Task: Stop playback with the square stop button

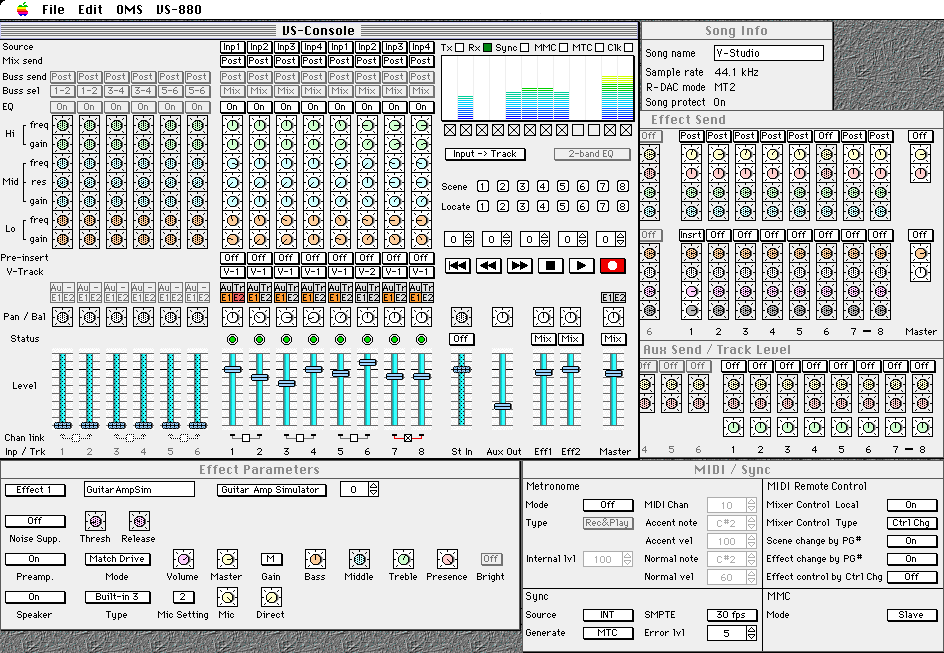Action: click(x=550, y=265)
